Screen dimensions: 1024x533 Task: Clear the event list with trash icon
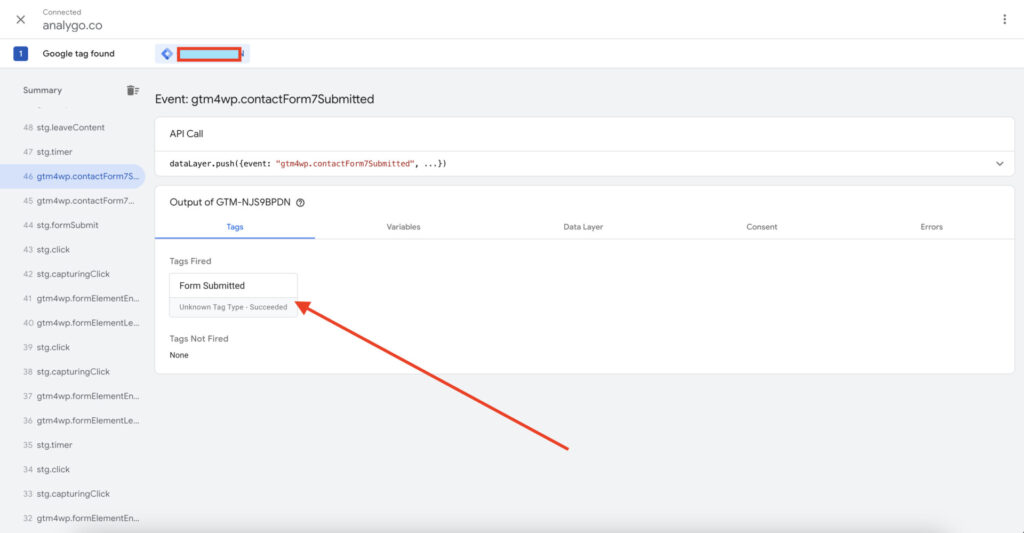click(132, 90)
